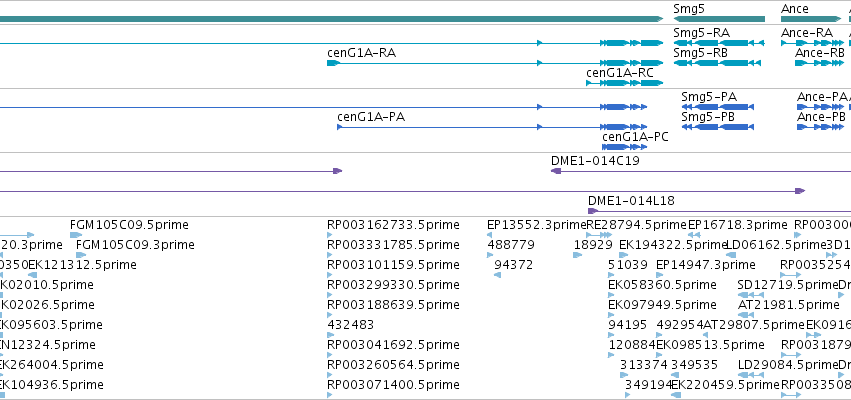Viewport: 851px width, 400px height.
Task: Select the Smg5 gene bar
Action: click(719, 19)
